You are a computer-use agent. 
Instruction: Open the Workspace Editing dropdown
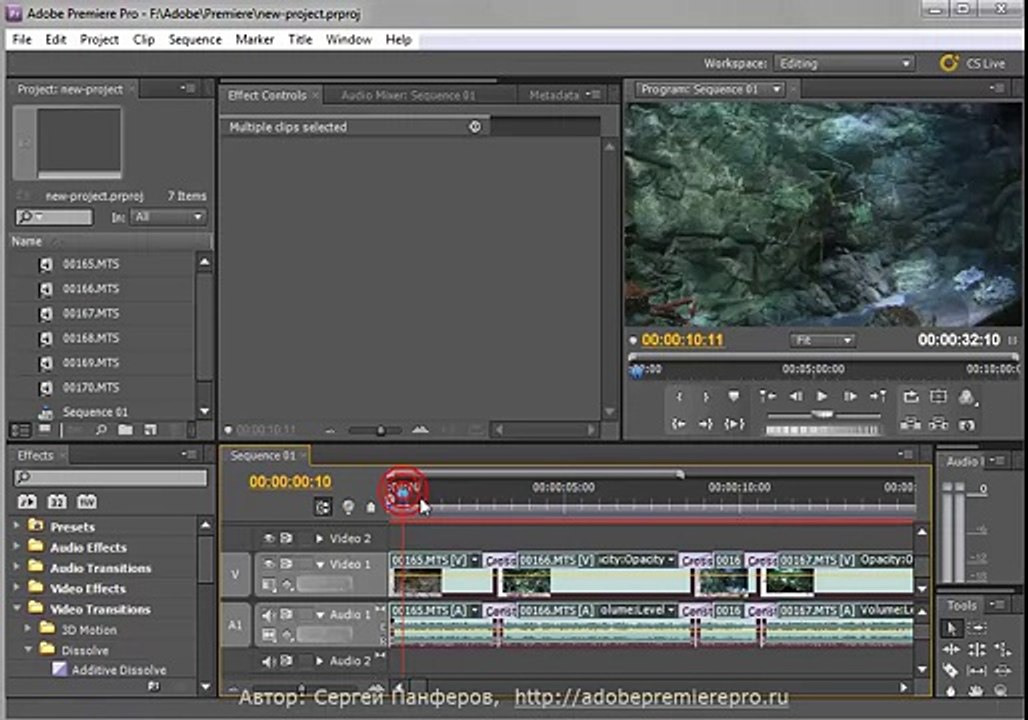(x=844, y=64)
